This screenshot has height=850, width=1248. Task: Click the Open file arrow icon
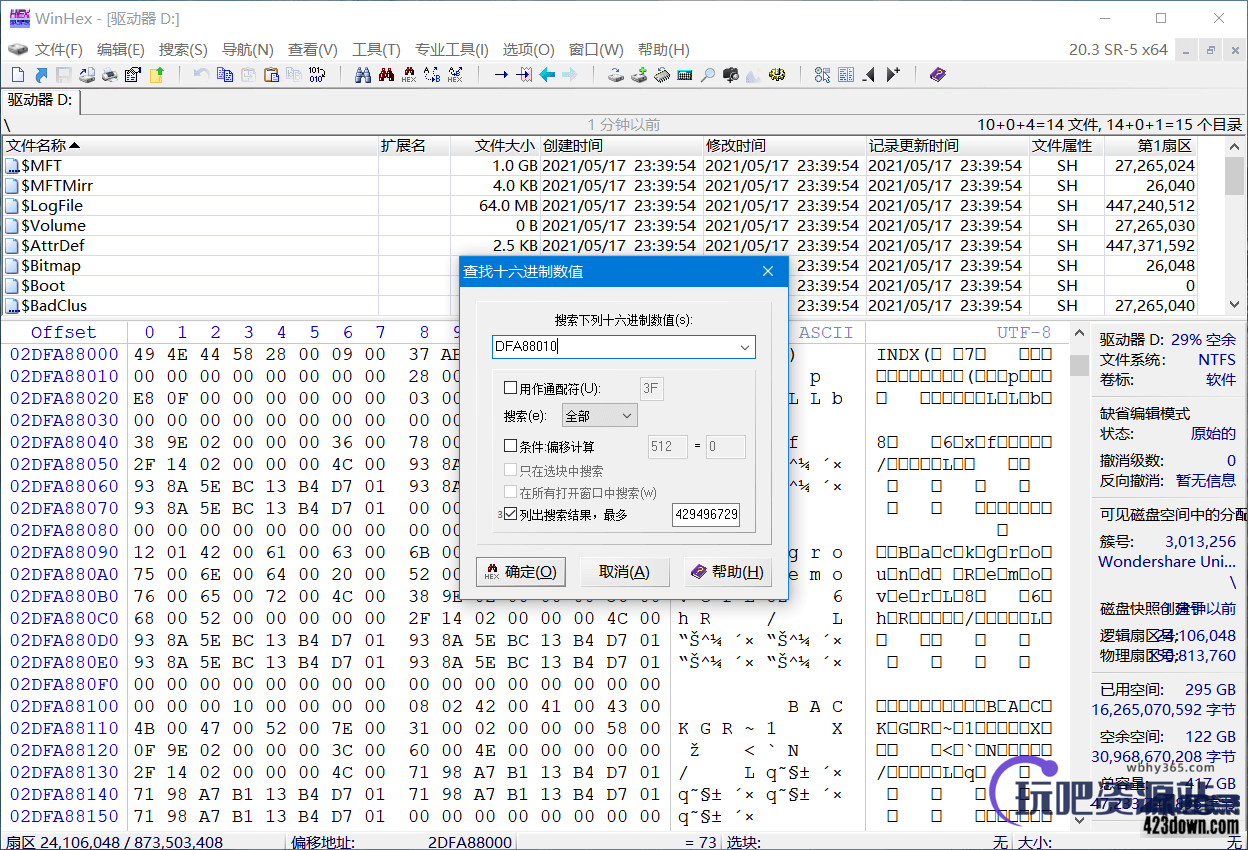pyautogui.click(x=41, y=75)
